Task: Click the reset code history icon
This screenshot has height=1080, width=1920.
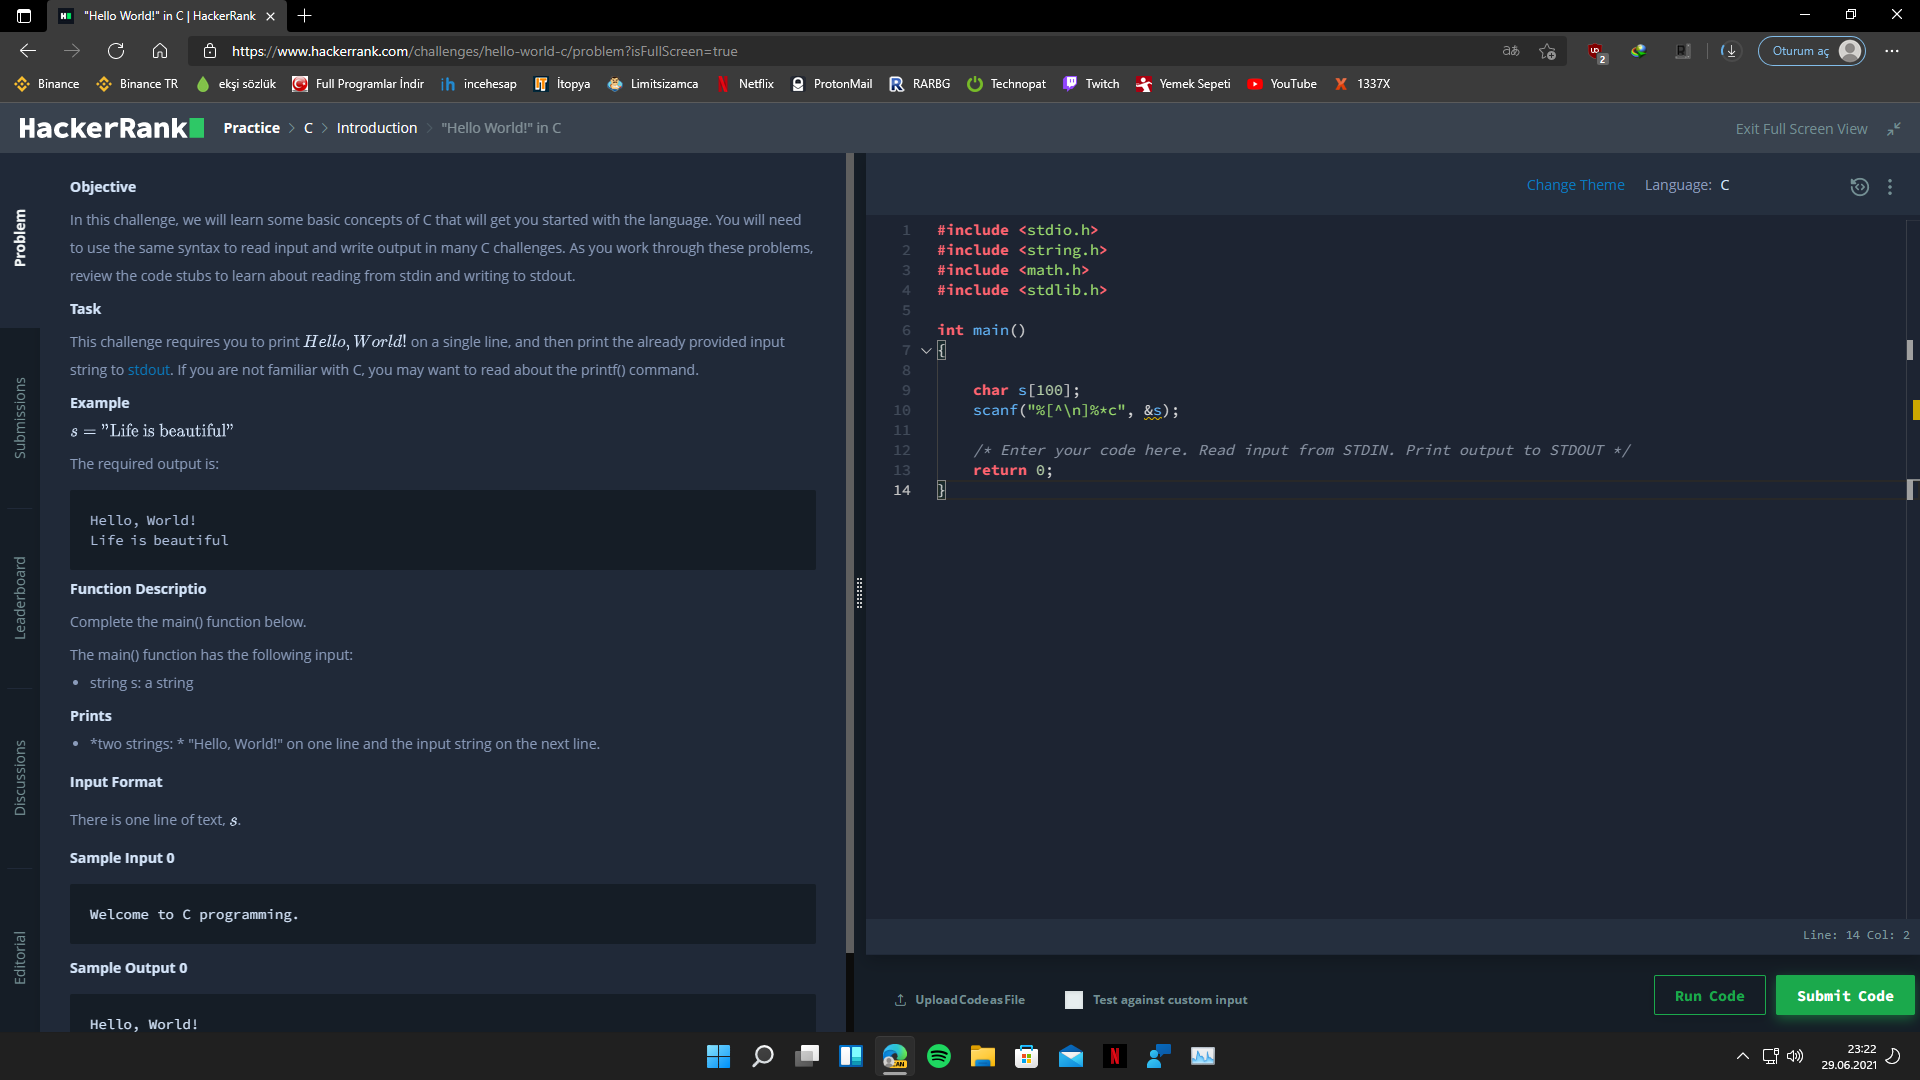Action: point(1859,187)
